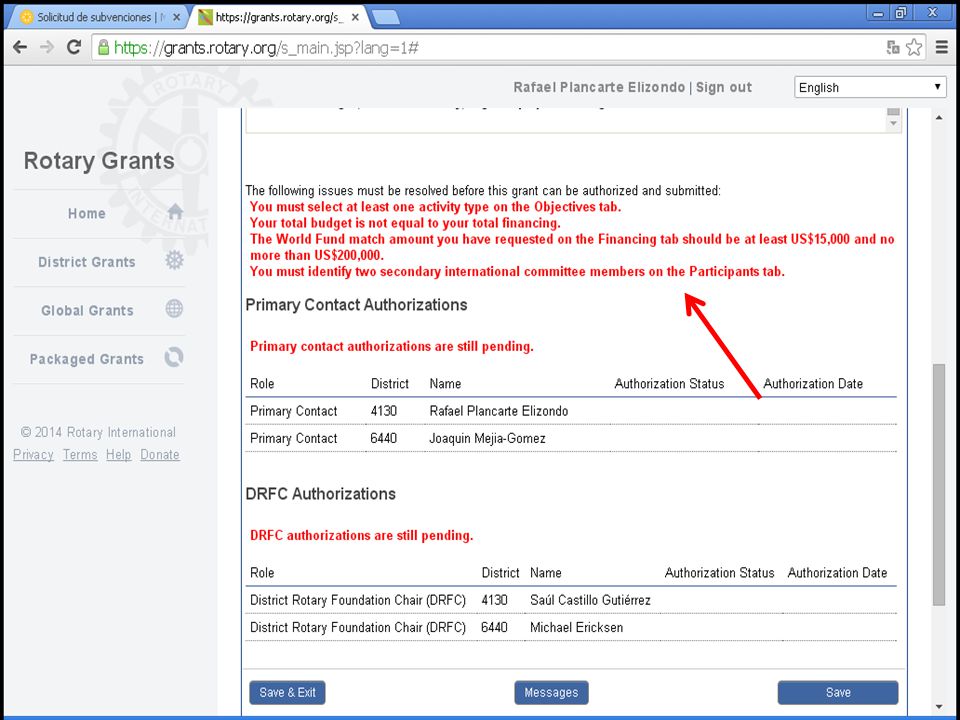Click district 6440 in Primary Contact row
Screen dimensions: 960x720
[x=383, y=438]
